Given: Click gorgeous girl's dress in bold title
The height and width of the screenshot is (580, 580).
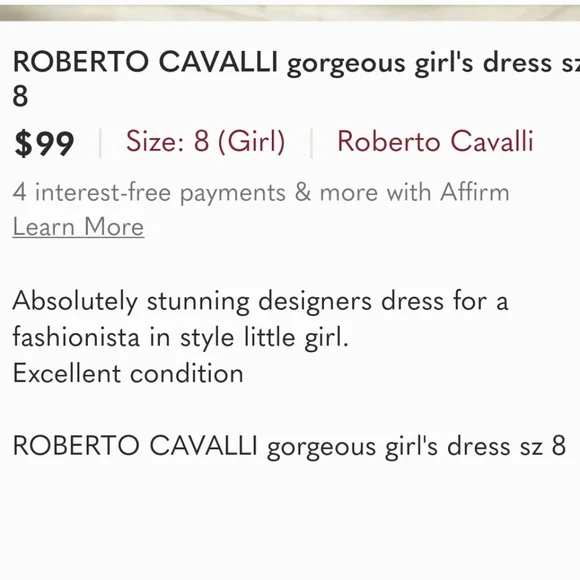Looking at the screenshot, I should (x=419, y=64).
